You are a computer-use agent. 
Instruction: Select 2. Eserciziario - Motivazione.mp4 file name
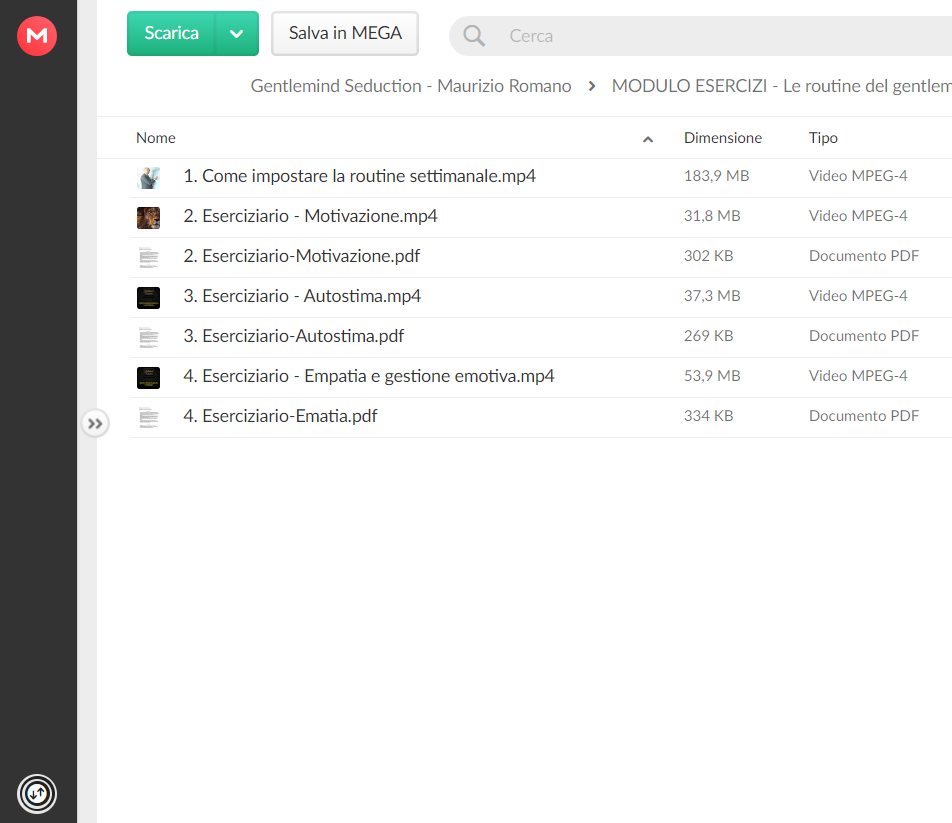point(310,216)
